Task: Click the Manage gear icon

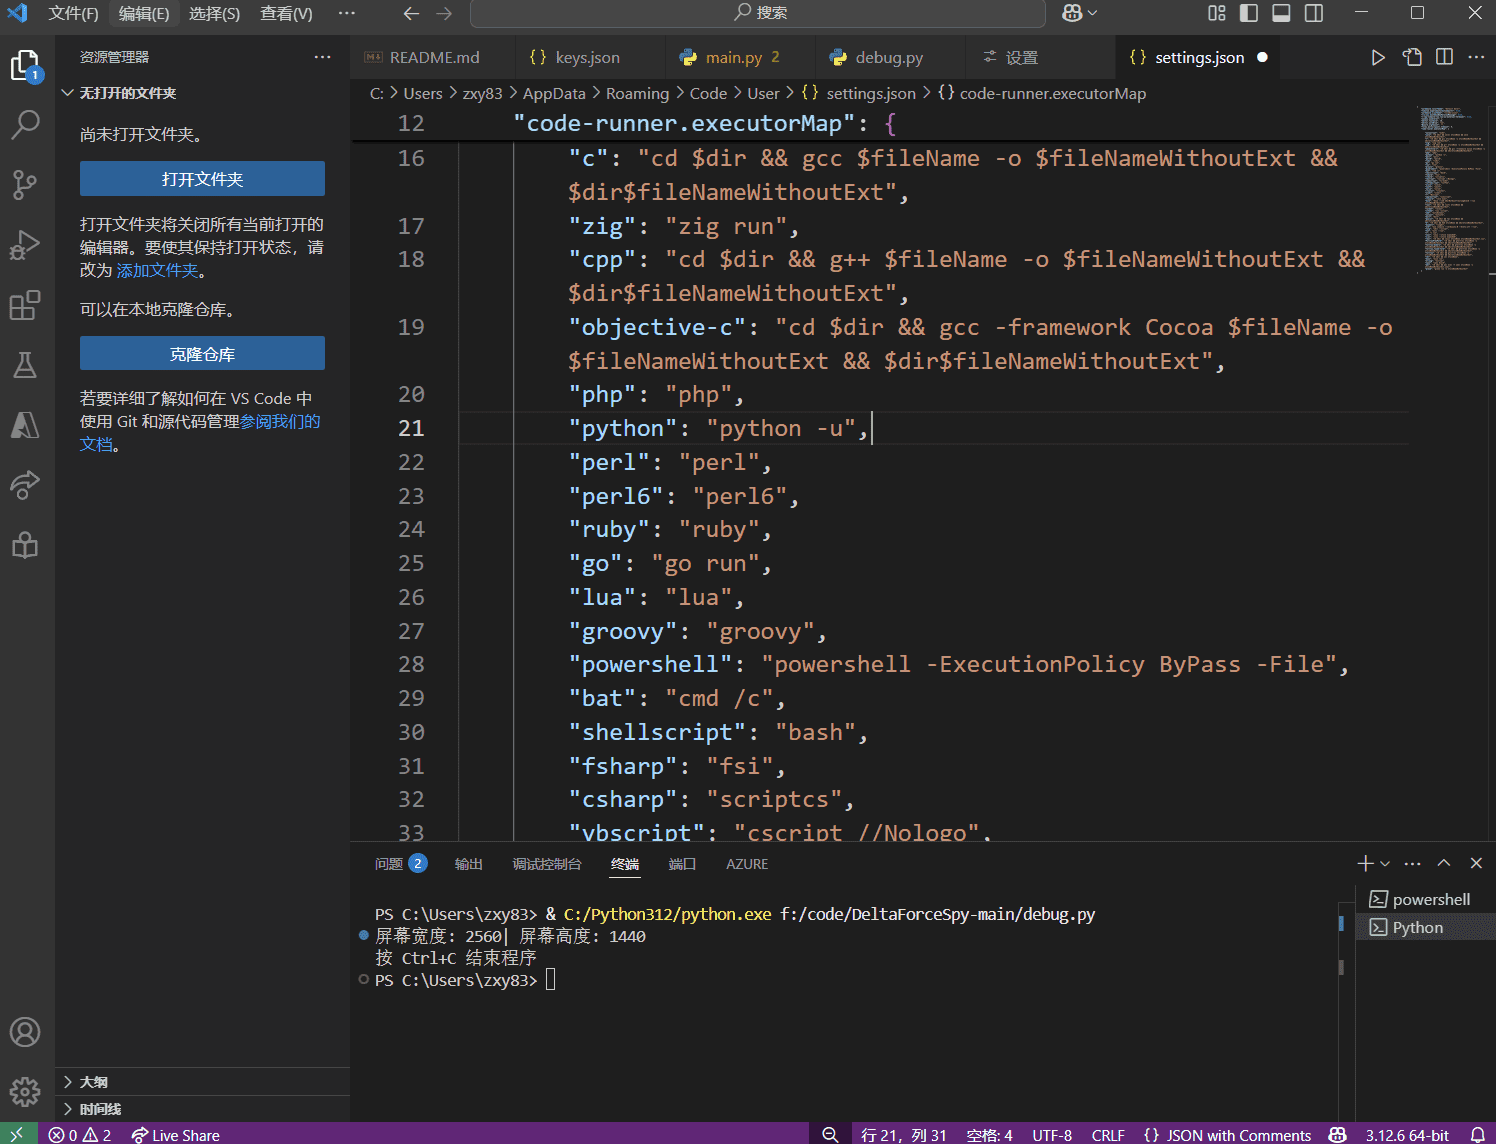Action: (25, 1091)
